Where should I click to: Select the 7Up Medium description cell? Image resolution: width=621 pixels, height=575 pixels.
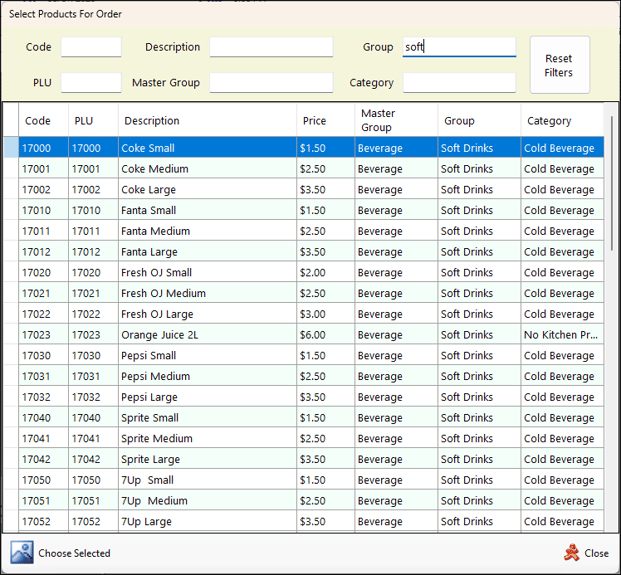coord(207,500)
